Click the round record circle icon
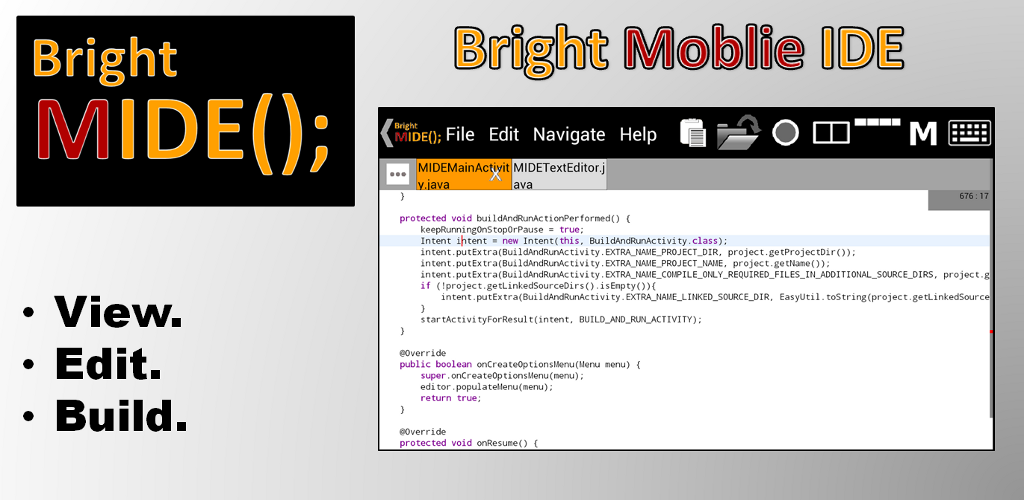The width and height of the screenshot is (1024, 500). [785, 133]
